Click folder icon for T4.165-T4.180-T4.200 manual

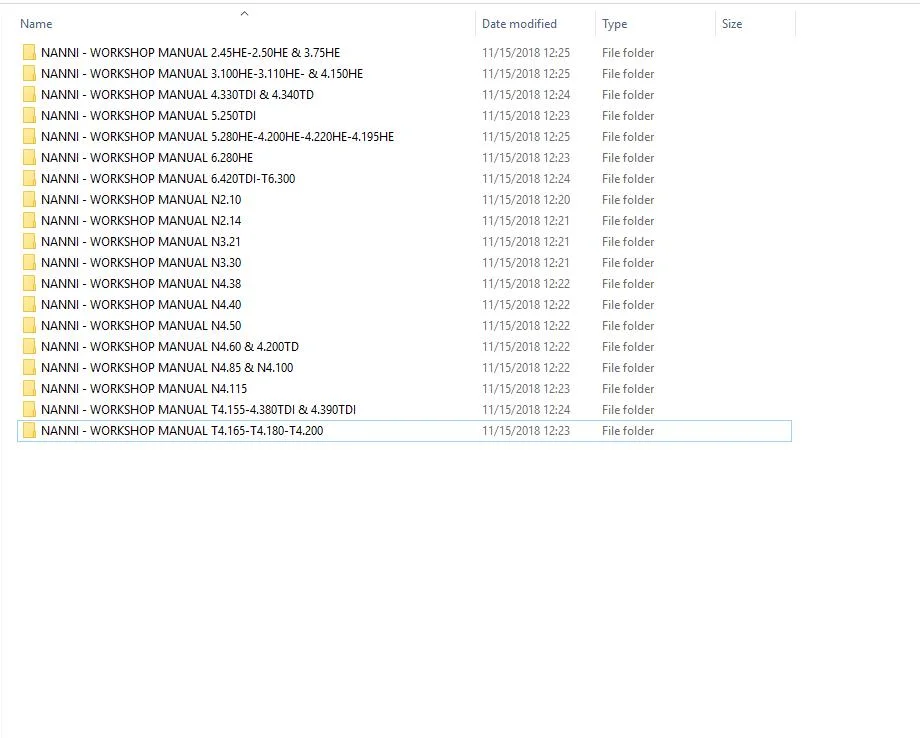pos(29,431)
